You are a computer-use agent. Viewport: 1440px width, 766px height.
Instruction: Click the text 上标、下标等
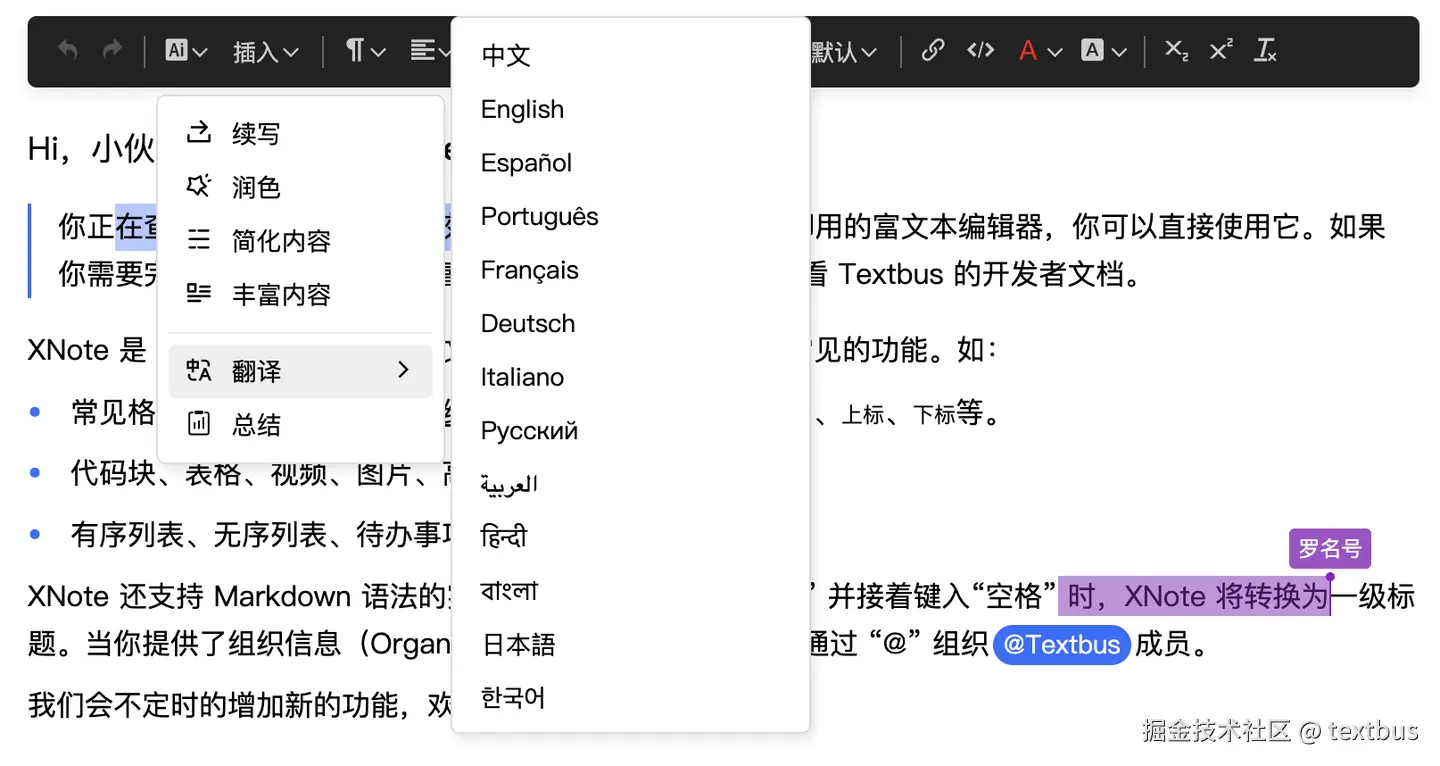coord(920,413)
